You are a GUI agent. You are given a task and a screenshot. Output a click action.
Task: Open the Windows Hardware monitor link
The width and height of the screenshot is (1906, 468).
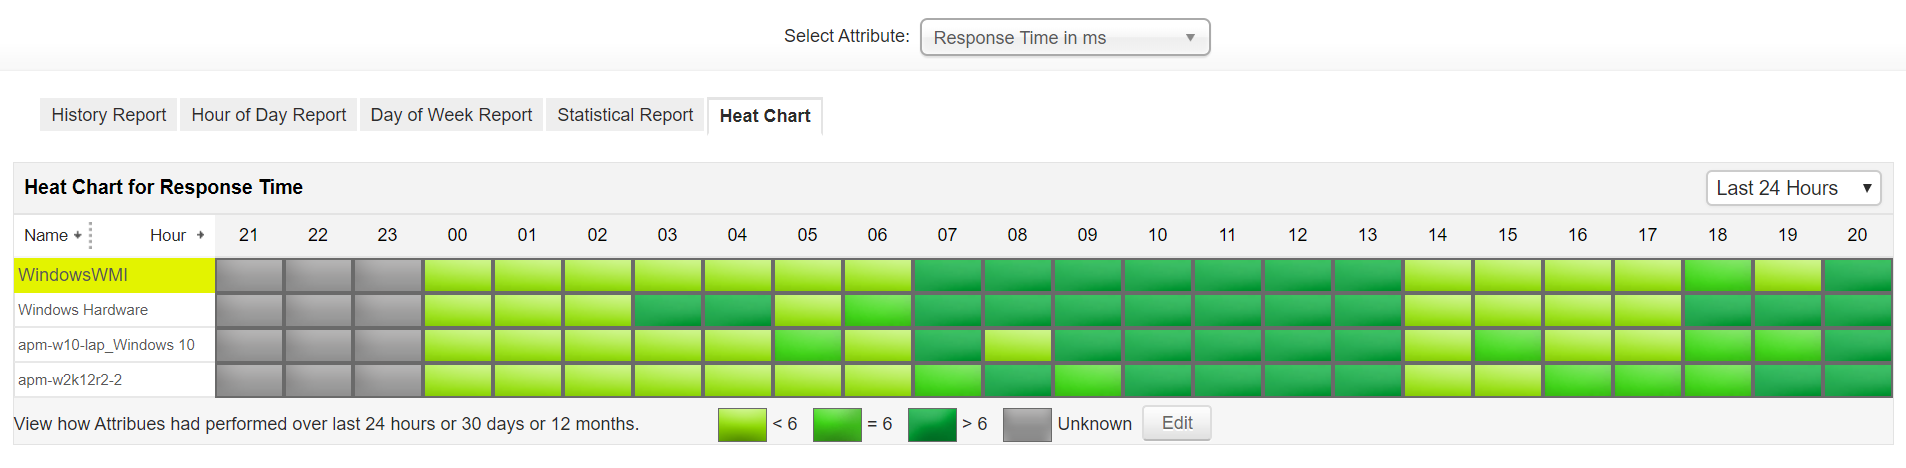point(83,310)
